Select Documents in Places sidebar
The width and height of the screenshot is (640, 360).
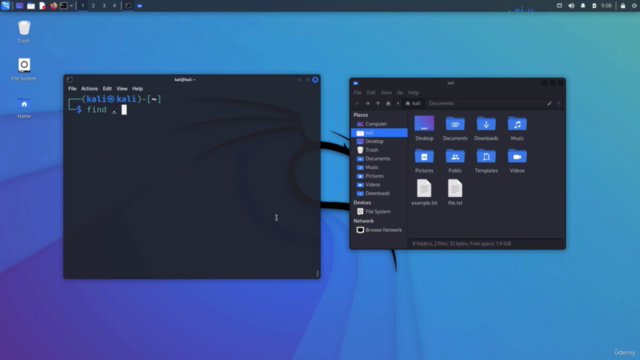click(379, 158)
